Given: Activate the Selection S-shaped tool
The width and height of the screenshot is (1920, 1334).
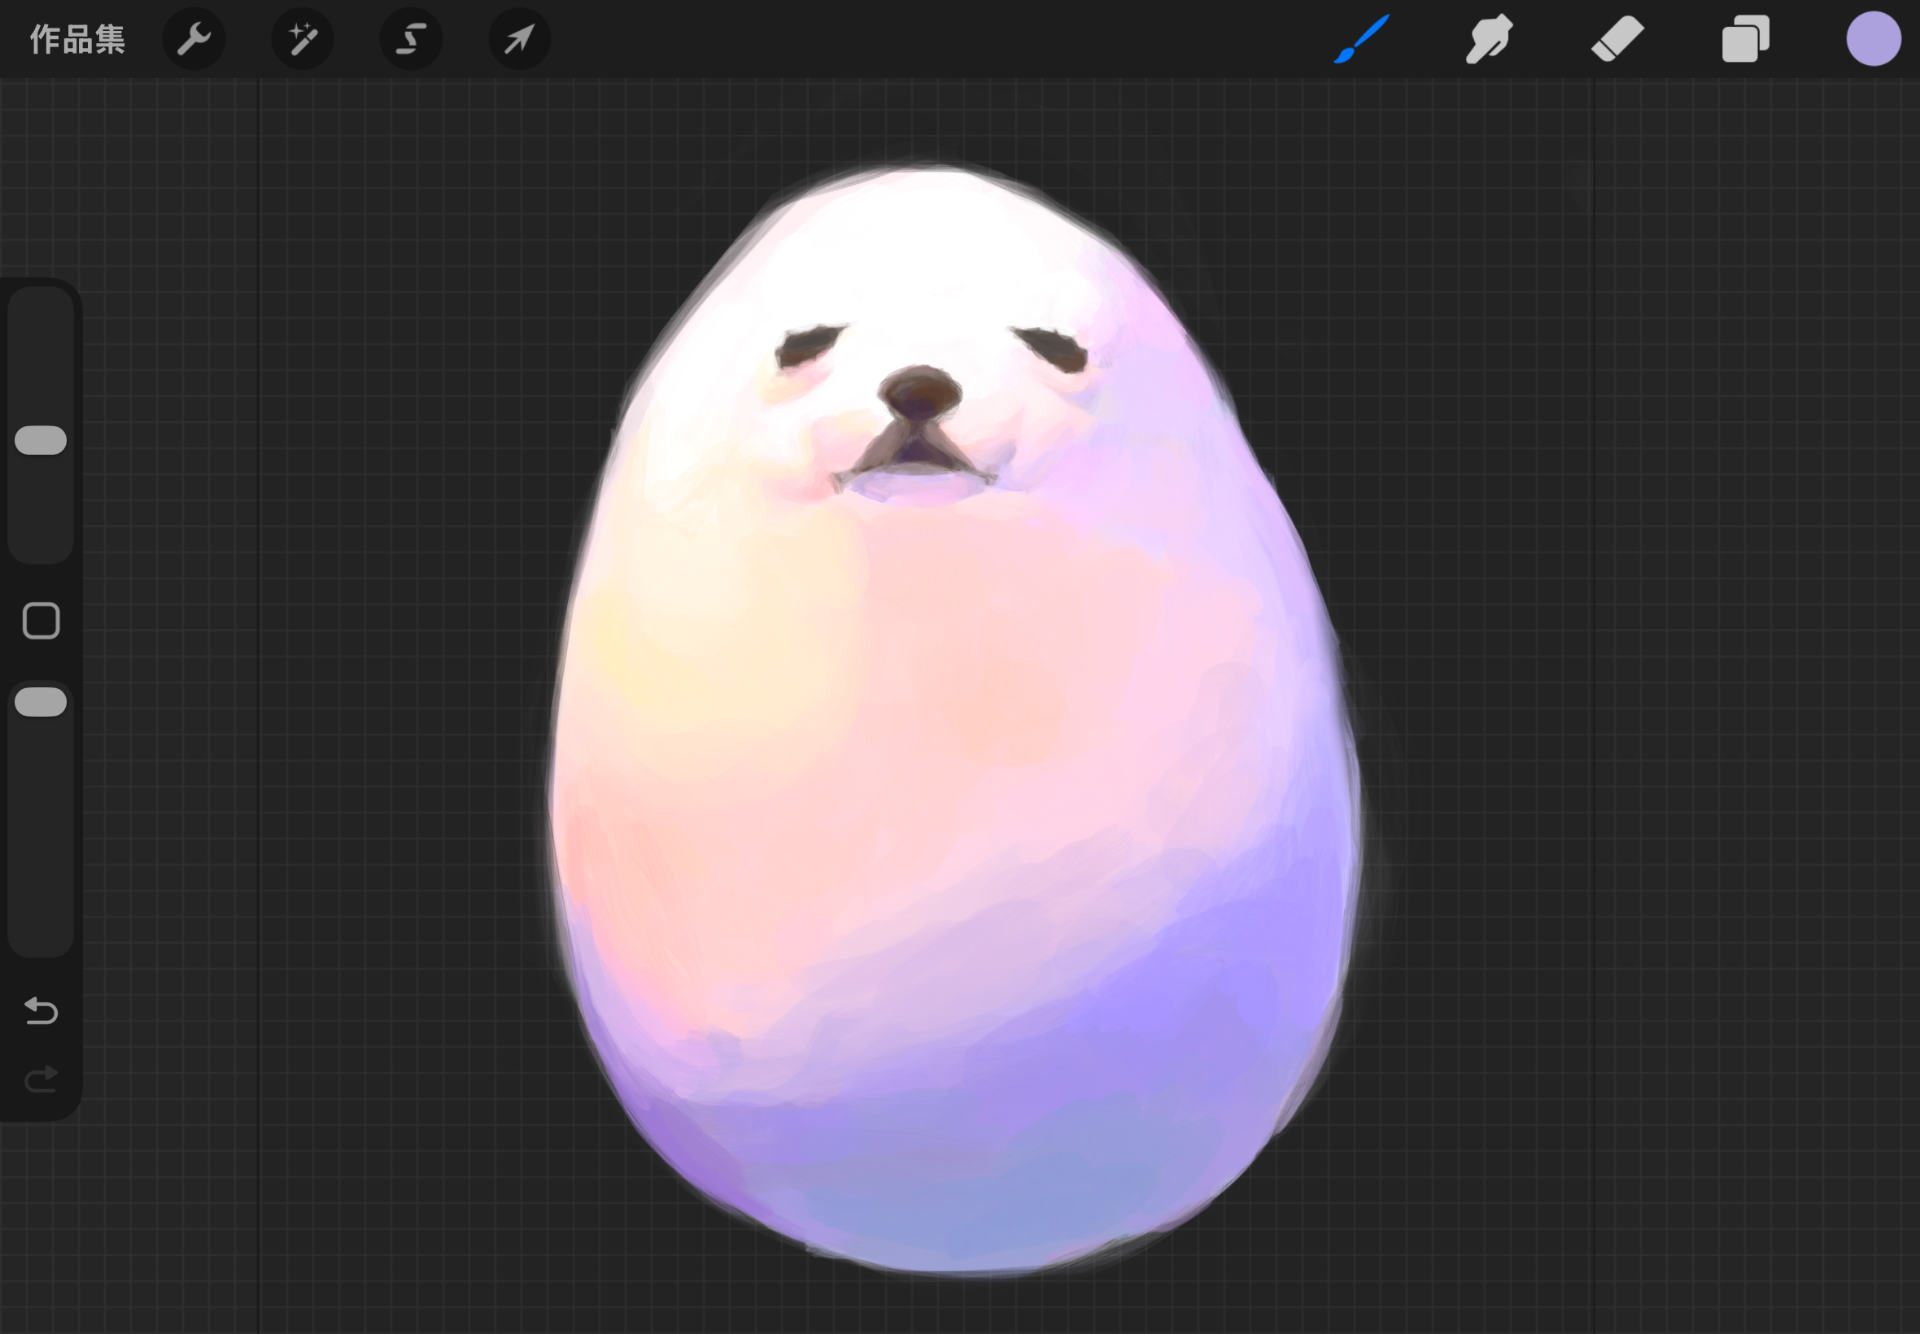Looking at the screenshot, I should (411, 40).
